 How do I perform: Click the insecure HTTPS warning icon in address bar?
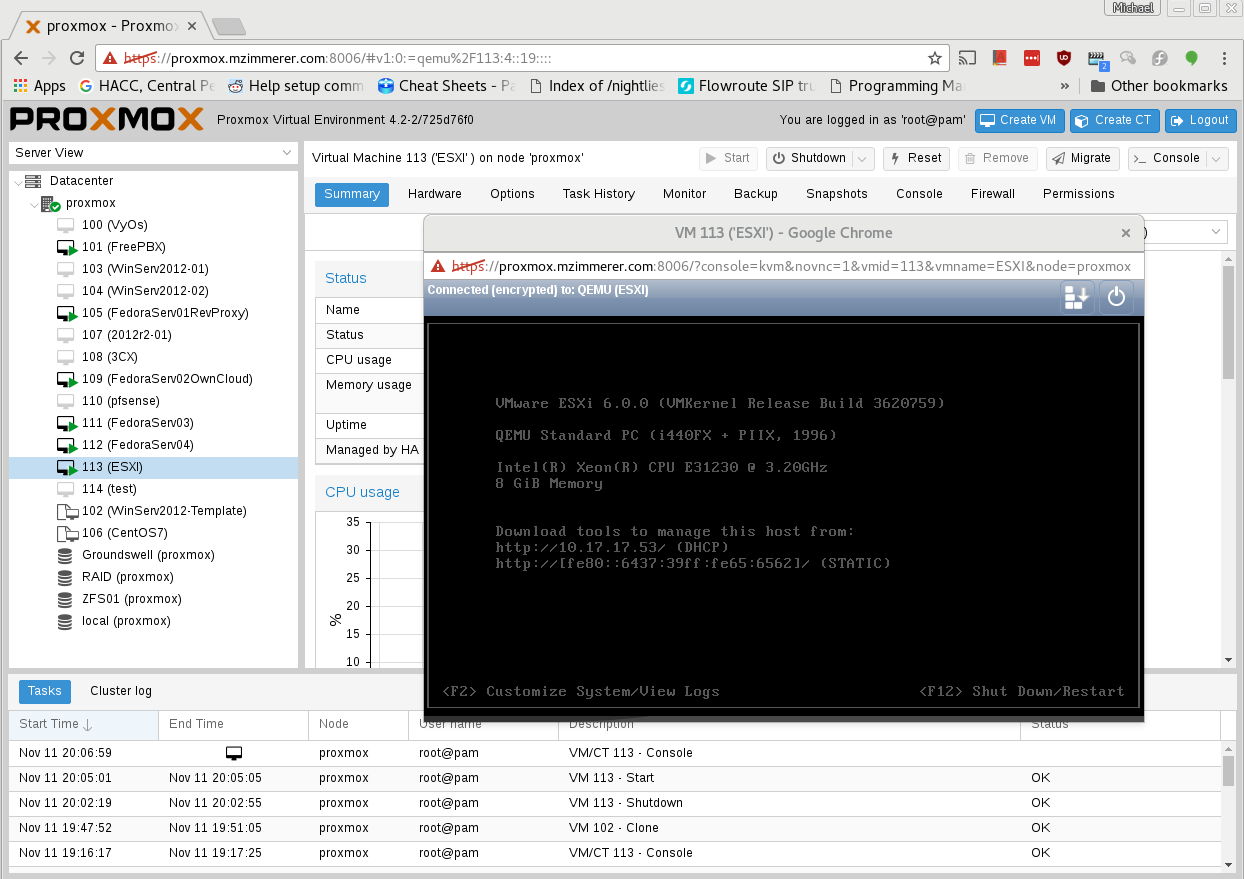point(111,58)
